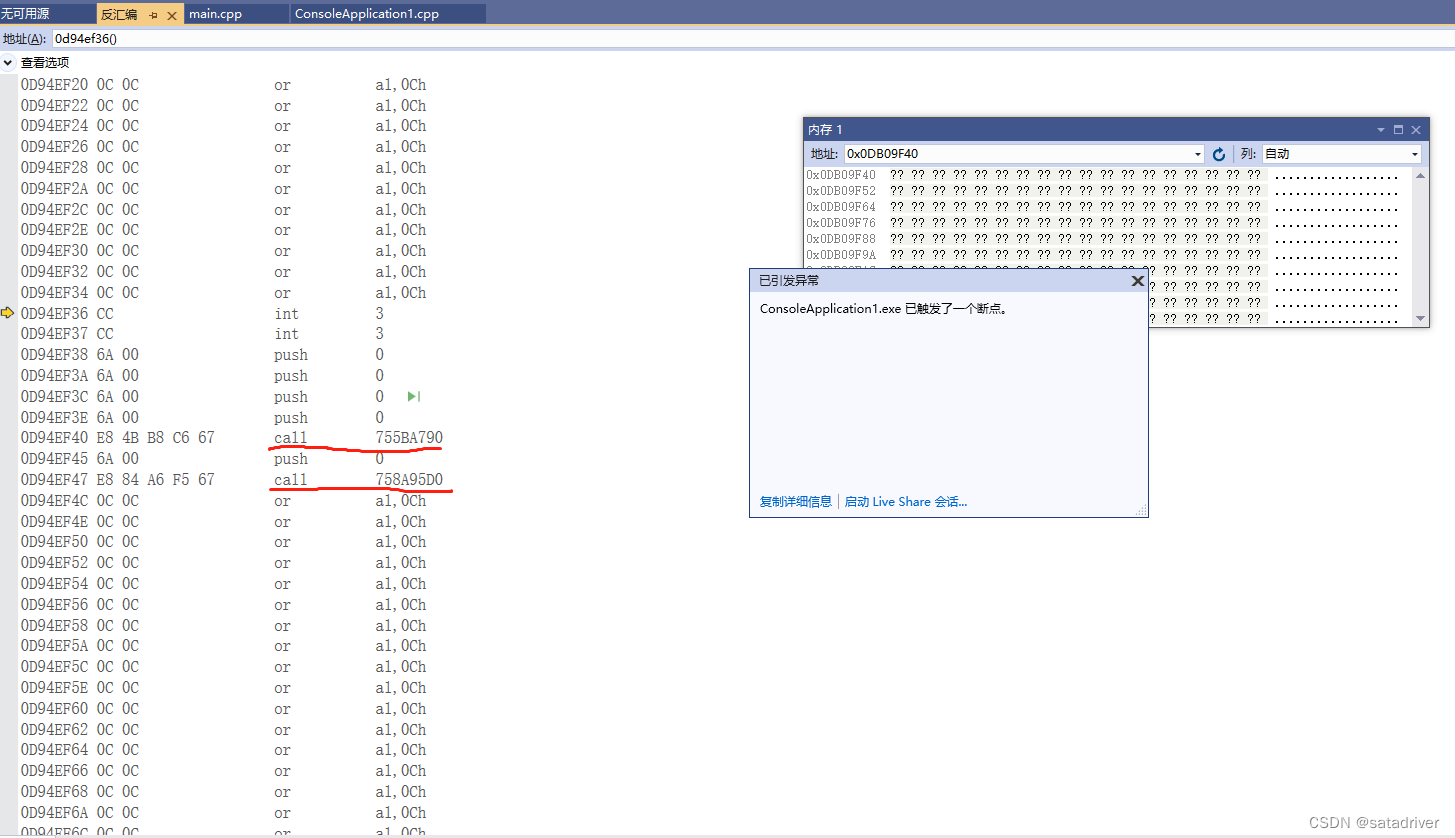This screenshot has width=1455, height=838.
Task: Click 启动 Live Share 会话 link
Action: click(906, 502)
